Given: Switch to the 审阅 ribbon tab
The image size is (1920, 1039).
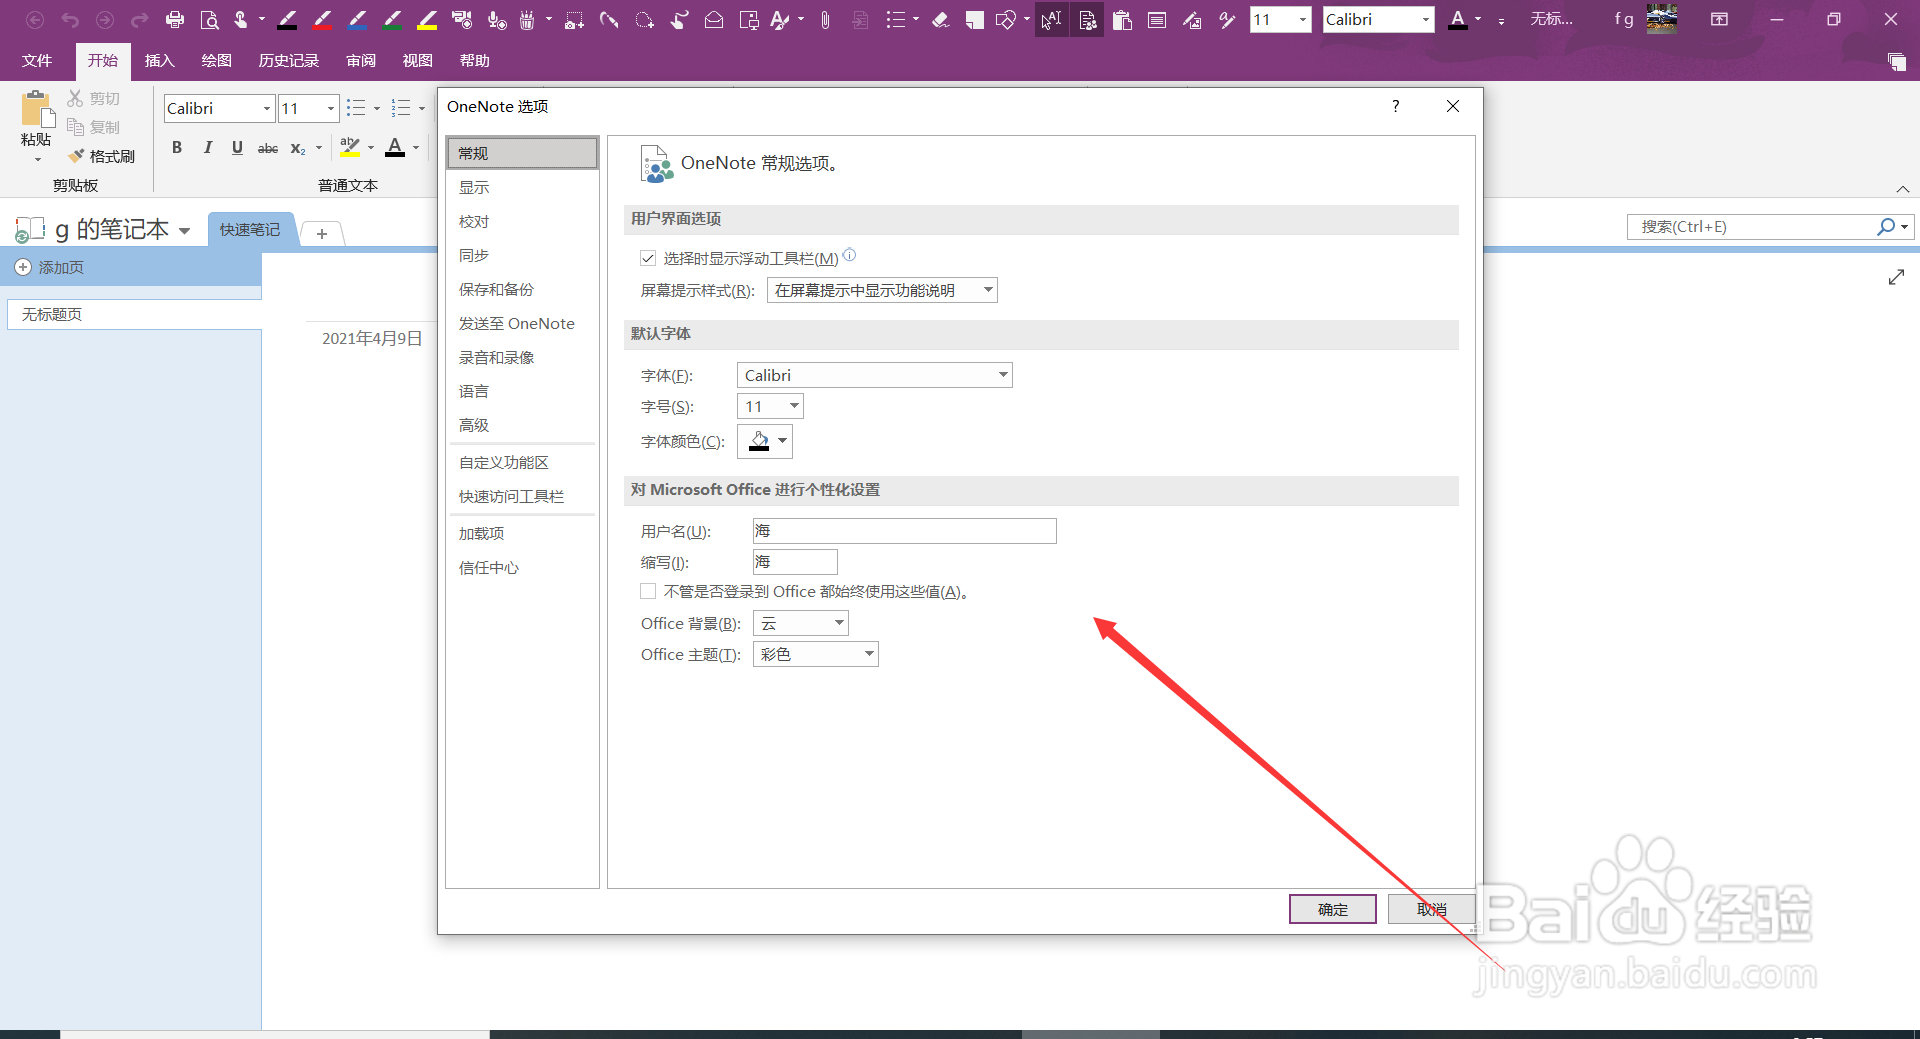Looking at the screenshot, I should (x=361, y=61).
